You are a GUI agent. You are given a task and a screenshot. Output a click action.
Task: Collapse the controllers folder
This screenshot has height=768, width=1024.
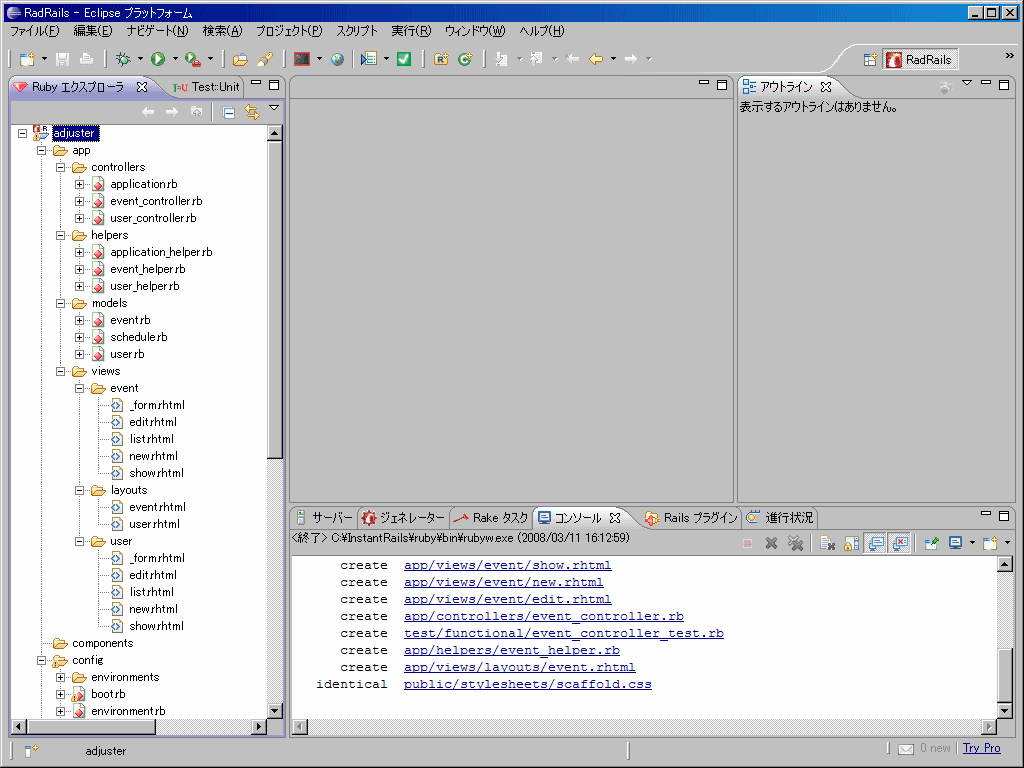point(60,167)
